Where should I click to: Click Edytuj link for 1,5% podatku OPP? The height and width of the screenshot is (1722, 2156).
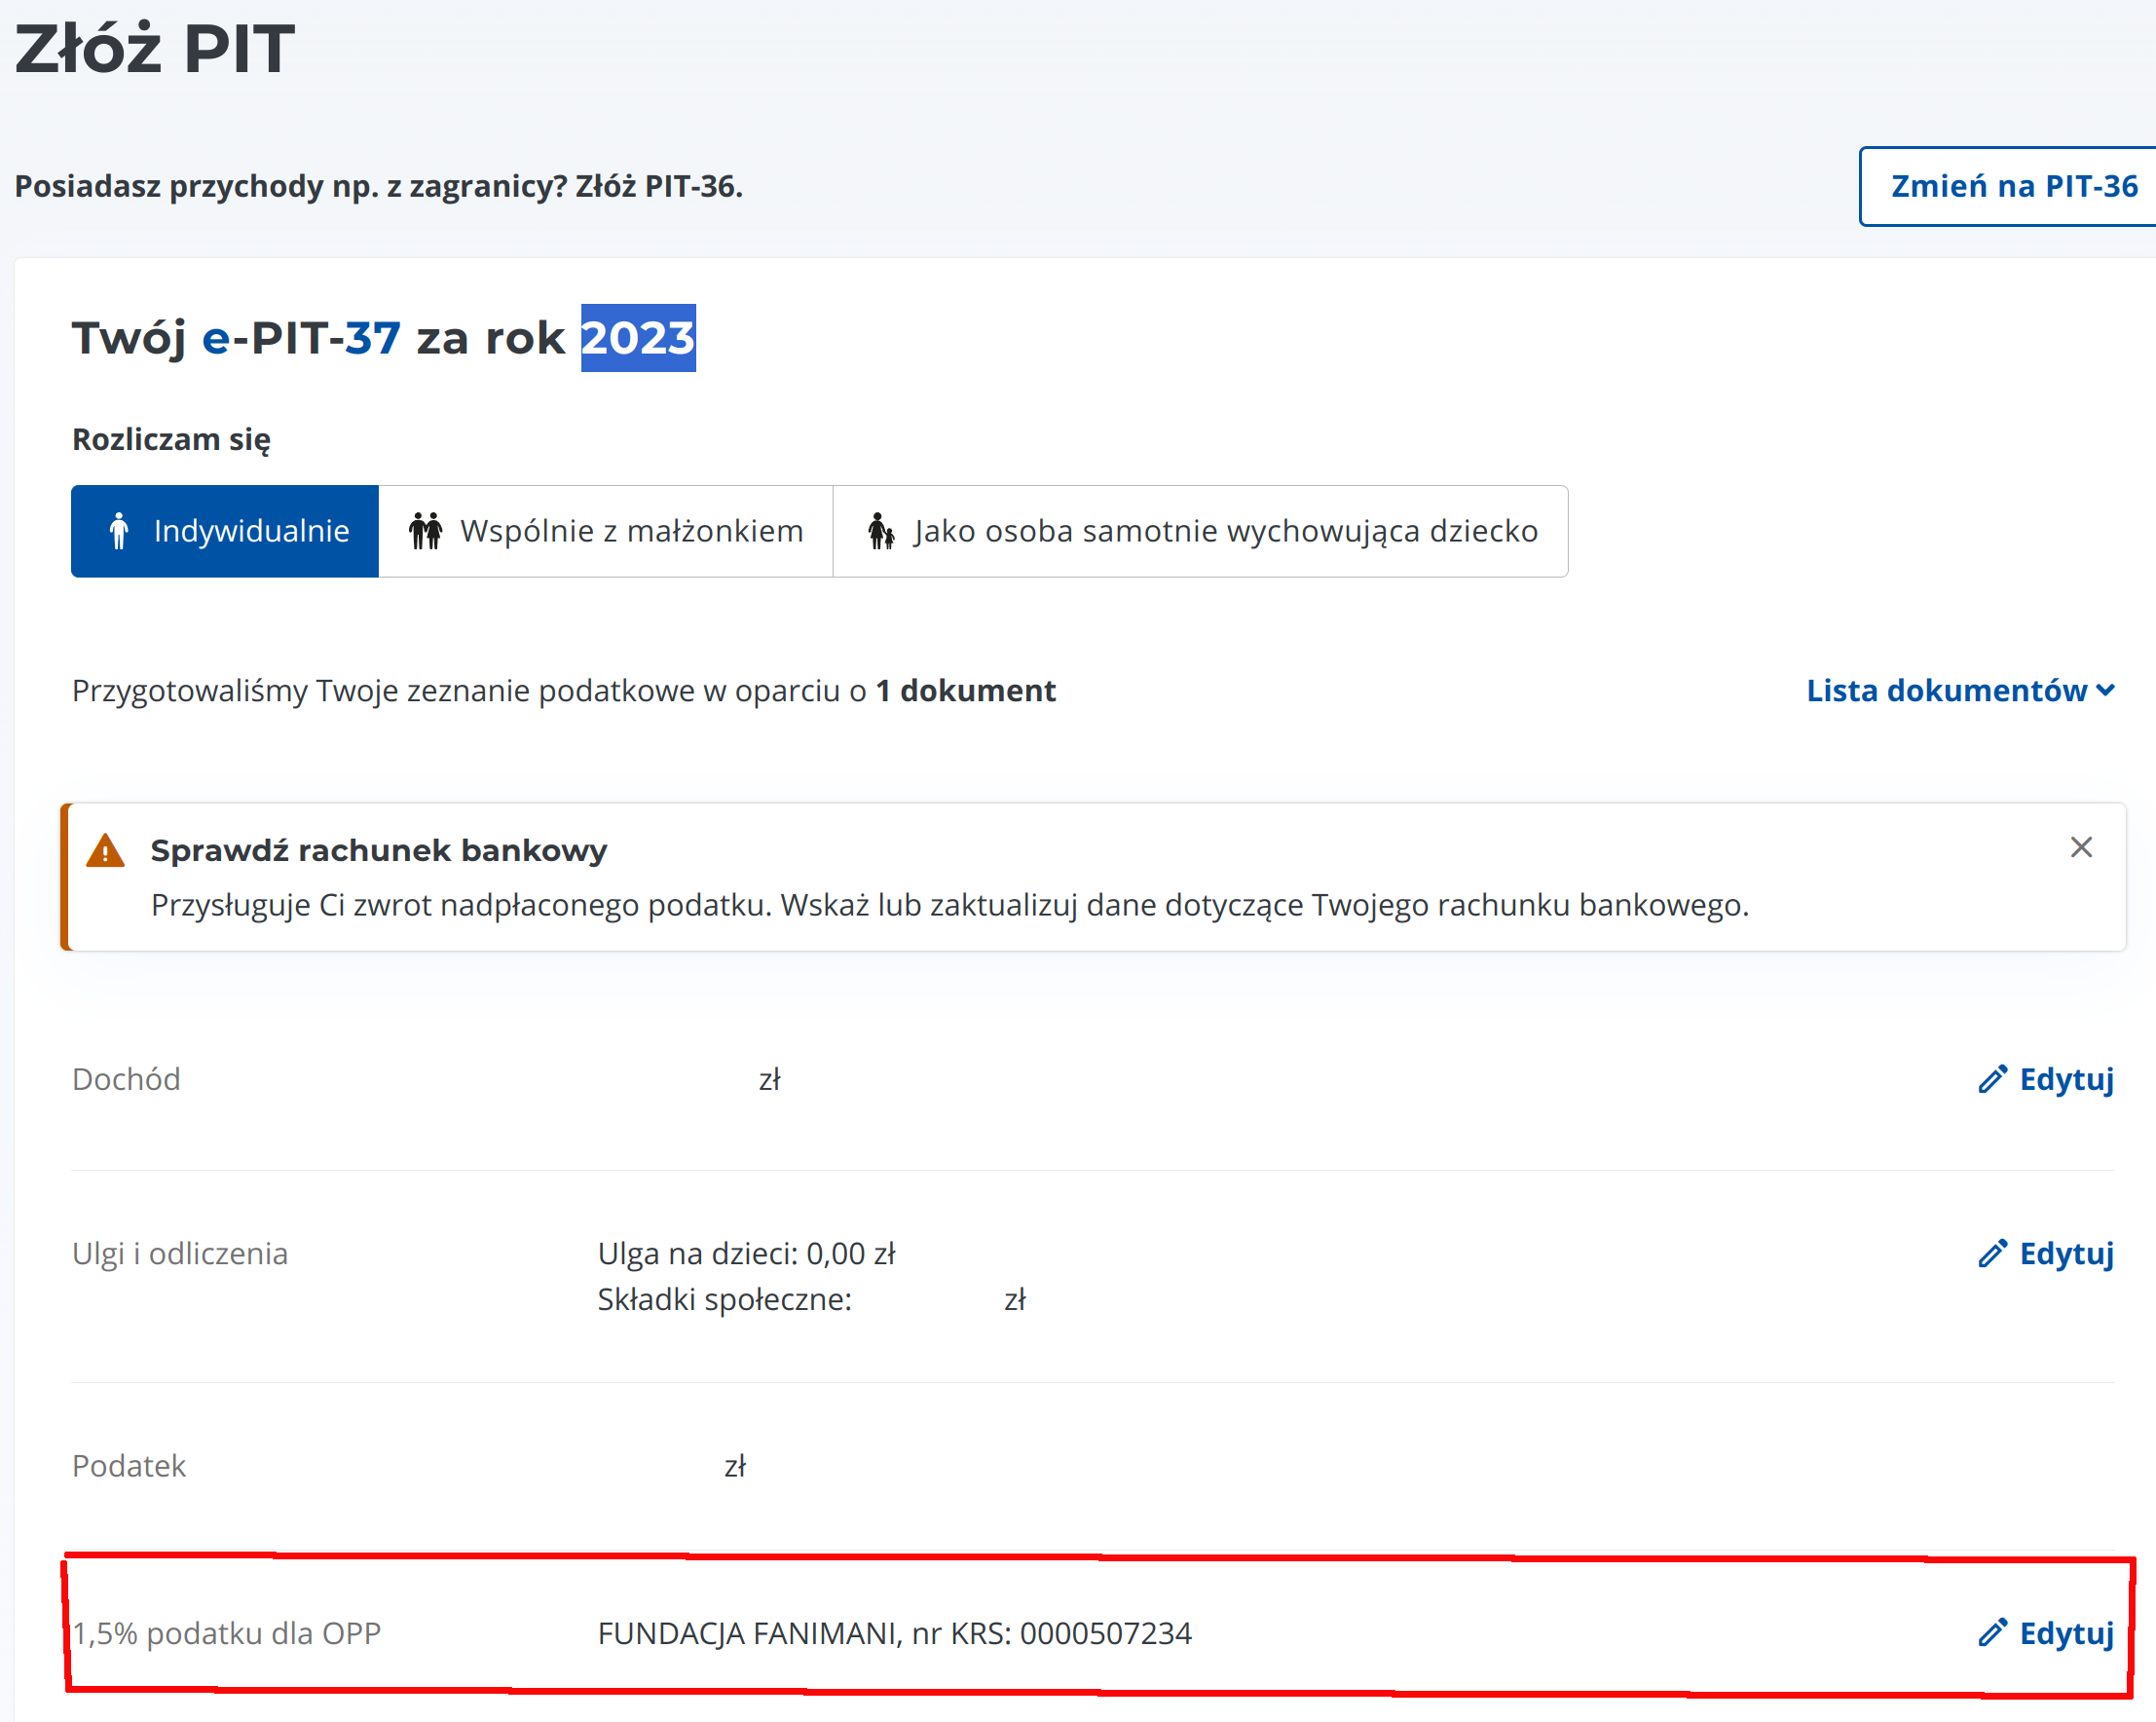coord(2066,1633)
